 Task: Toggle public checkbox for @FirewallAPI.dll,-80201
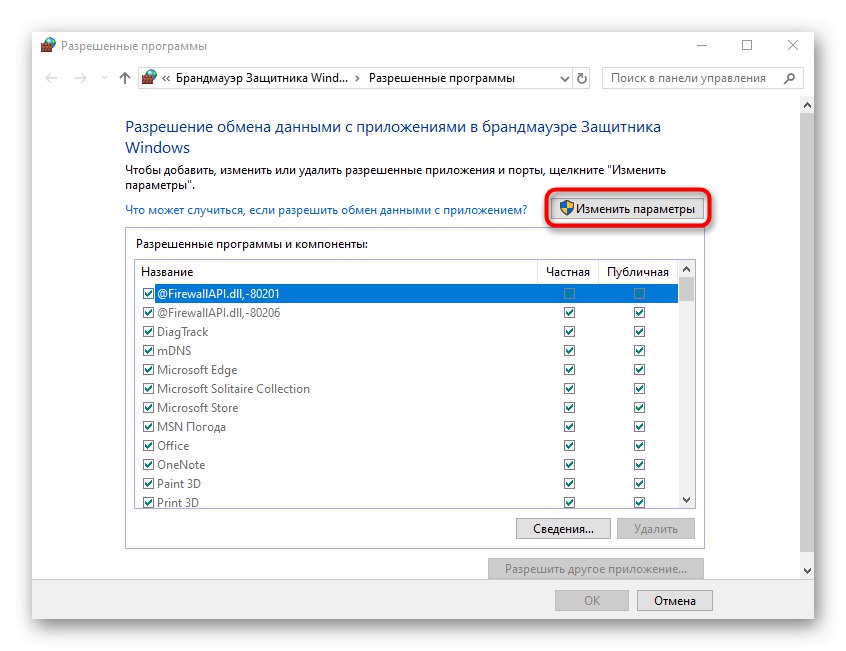pos(639,293)
